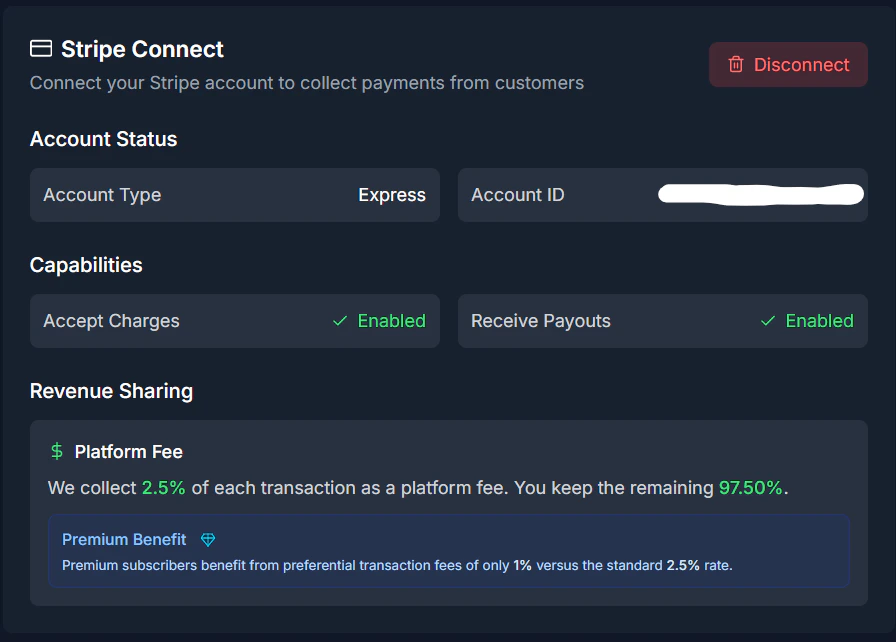Screen dimensions: 896x642
Task: Click the dollar sign icon next to Platform Fee
Action: tap(56, 451)
